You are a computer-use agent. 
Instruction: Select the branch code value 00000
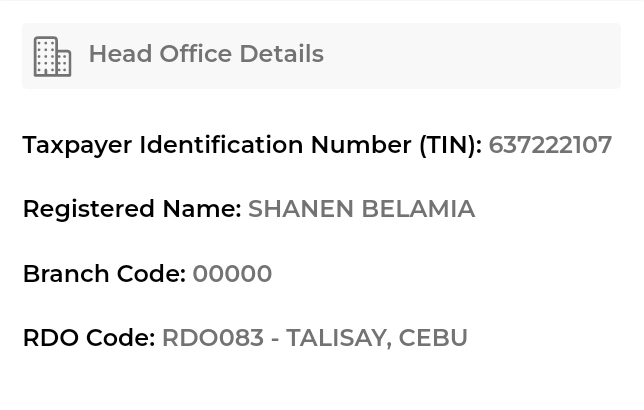[232, 274]
